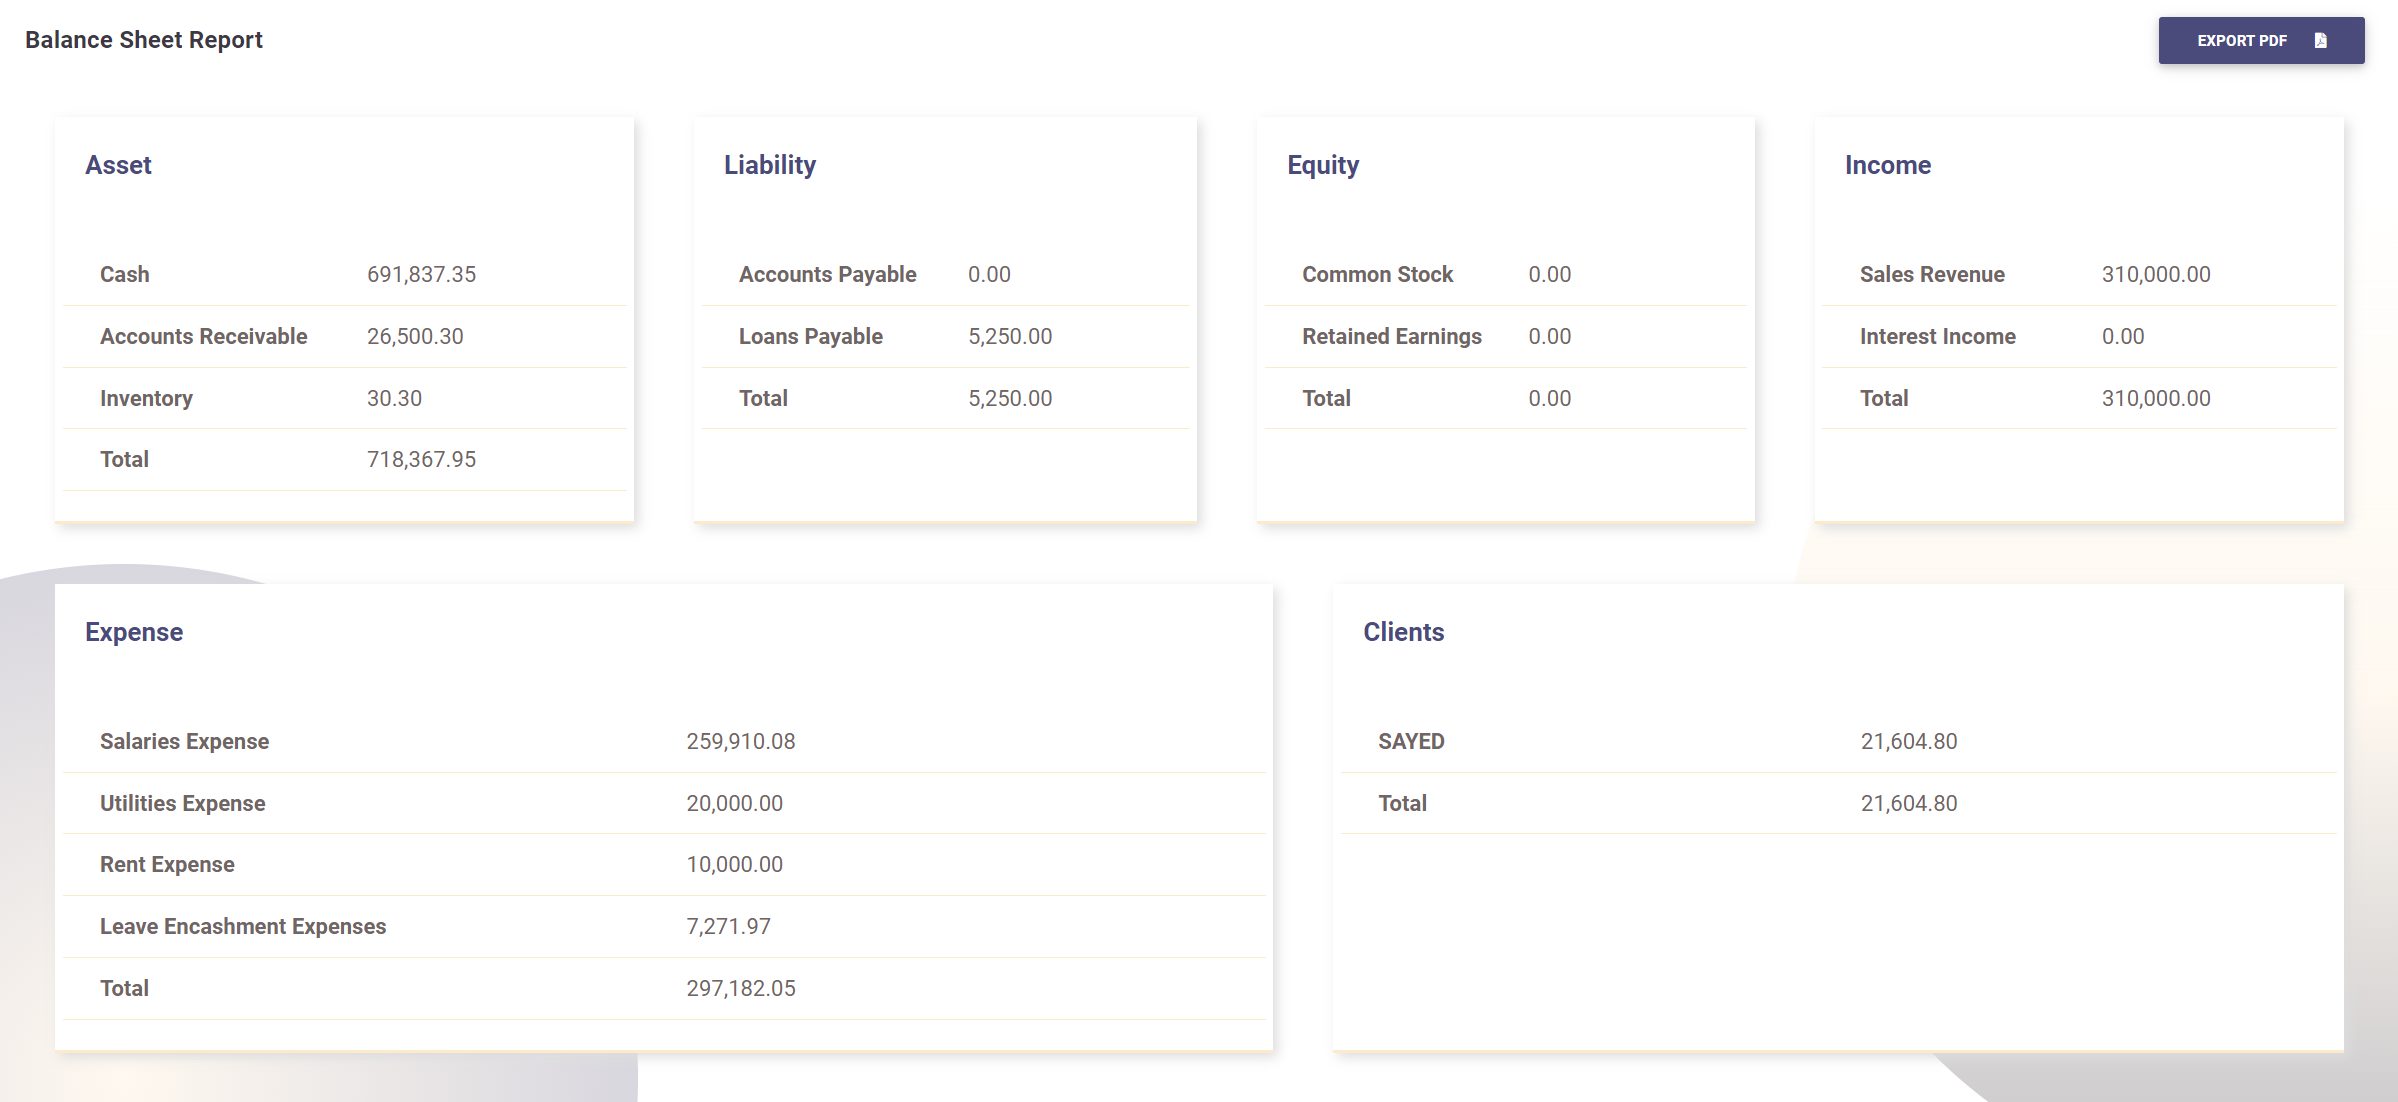Select the Interest Income row label

[x=1937, y=336]
